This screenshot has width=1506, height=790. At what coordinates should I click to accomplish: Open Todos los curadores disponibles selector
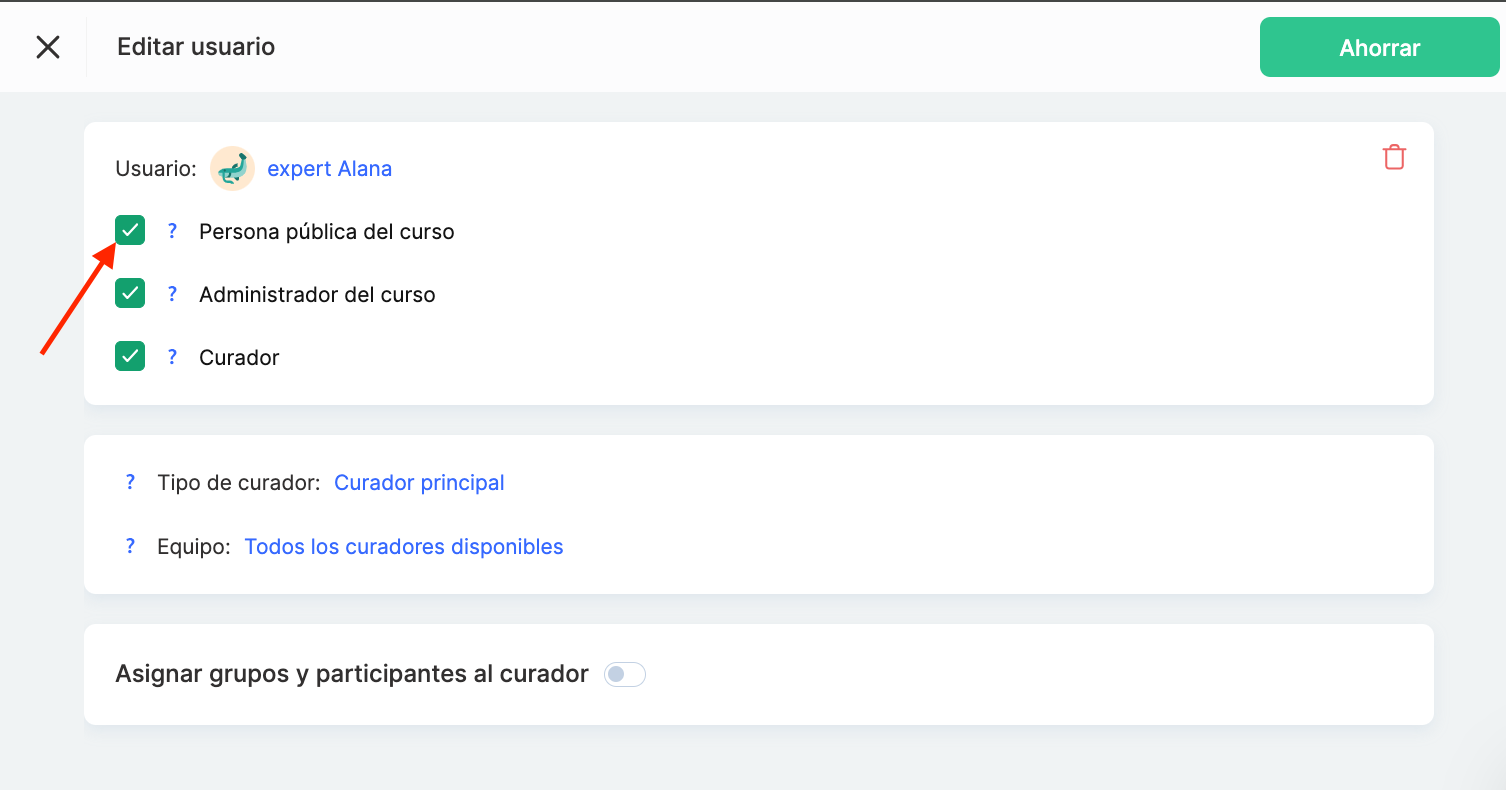coord(404,547)
